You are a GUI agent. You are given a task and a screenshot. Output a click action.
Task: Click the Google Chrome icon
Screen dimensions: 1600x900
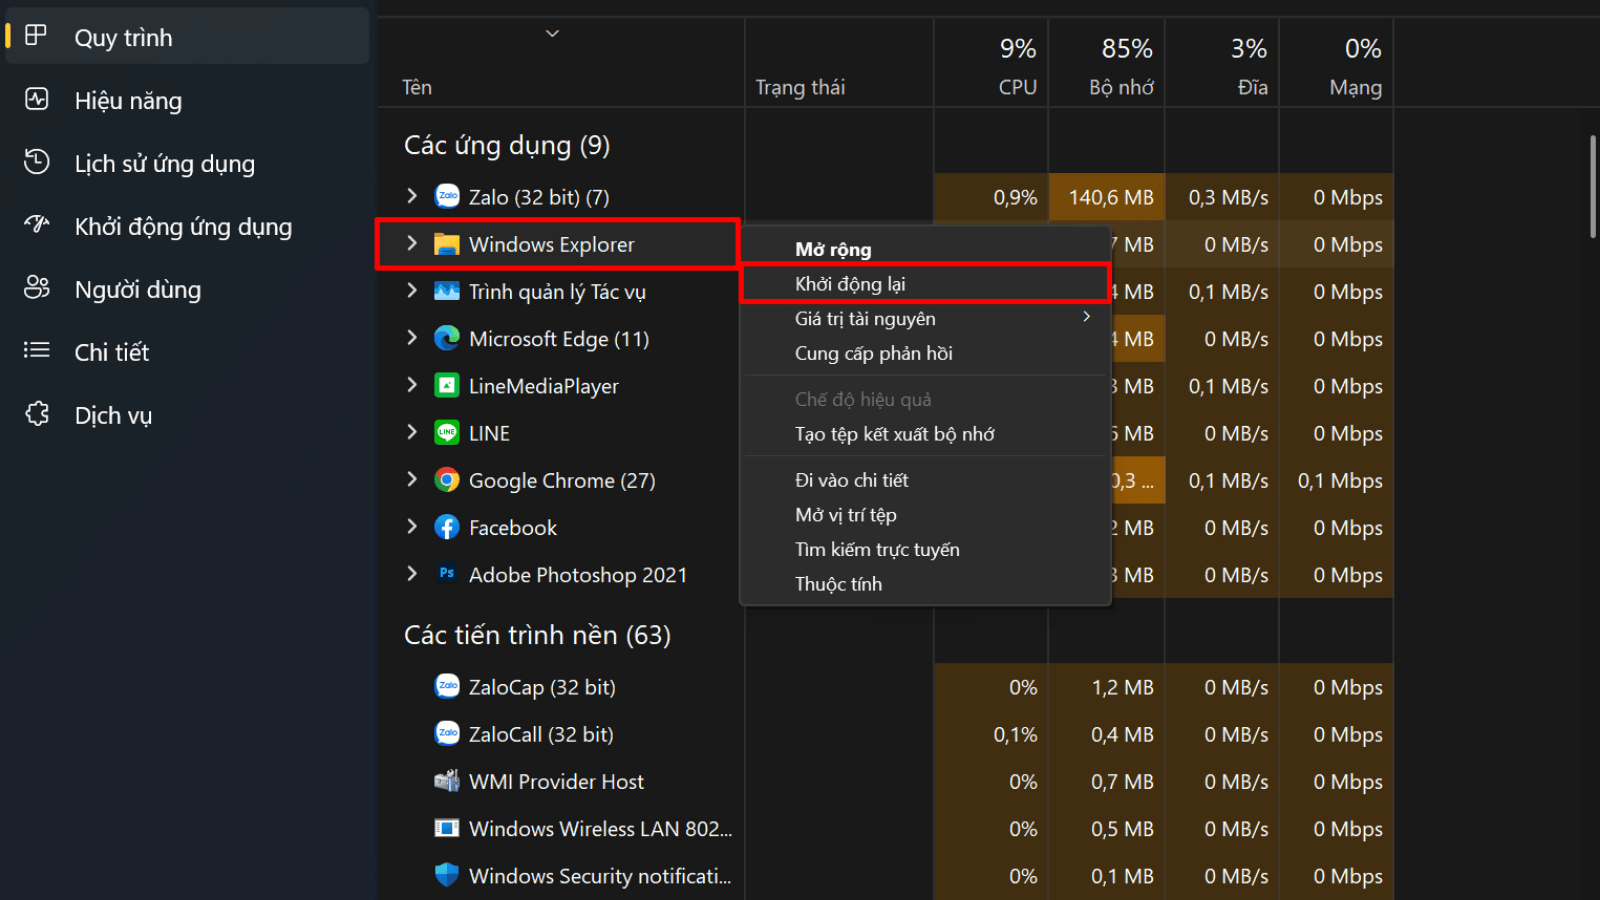pyautogui.click(x=447, y=481)
